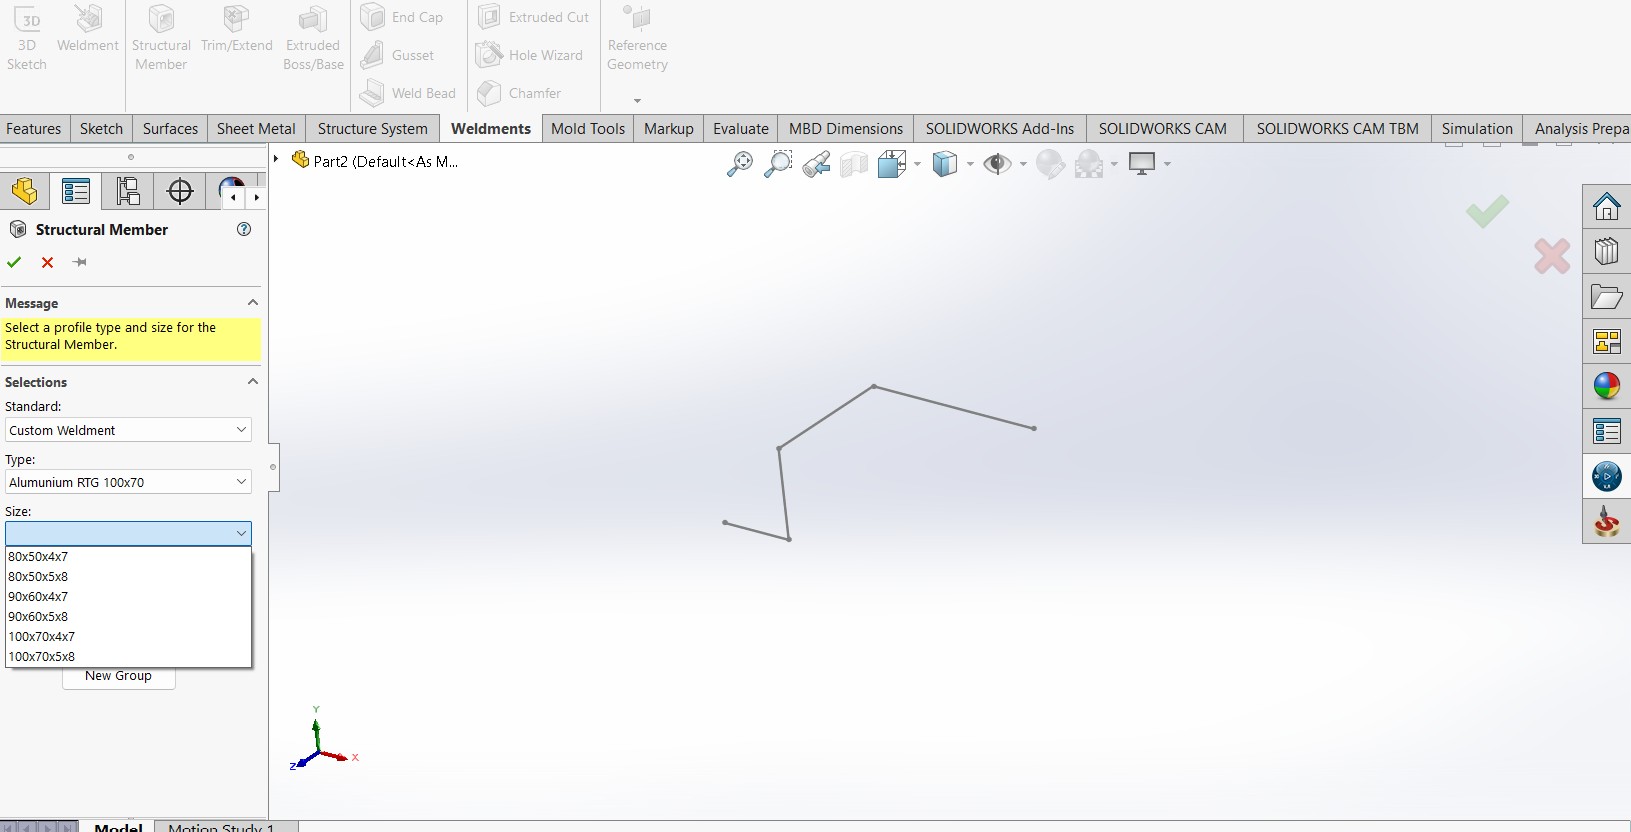Image resolution: width=1631 pixels, height=832 pixels.
Task: Pin the Structural Member panel with pushpin
Action: click(x=80, y=262)
